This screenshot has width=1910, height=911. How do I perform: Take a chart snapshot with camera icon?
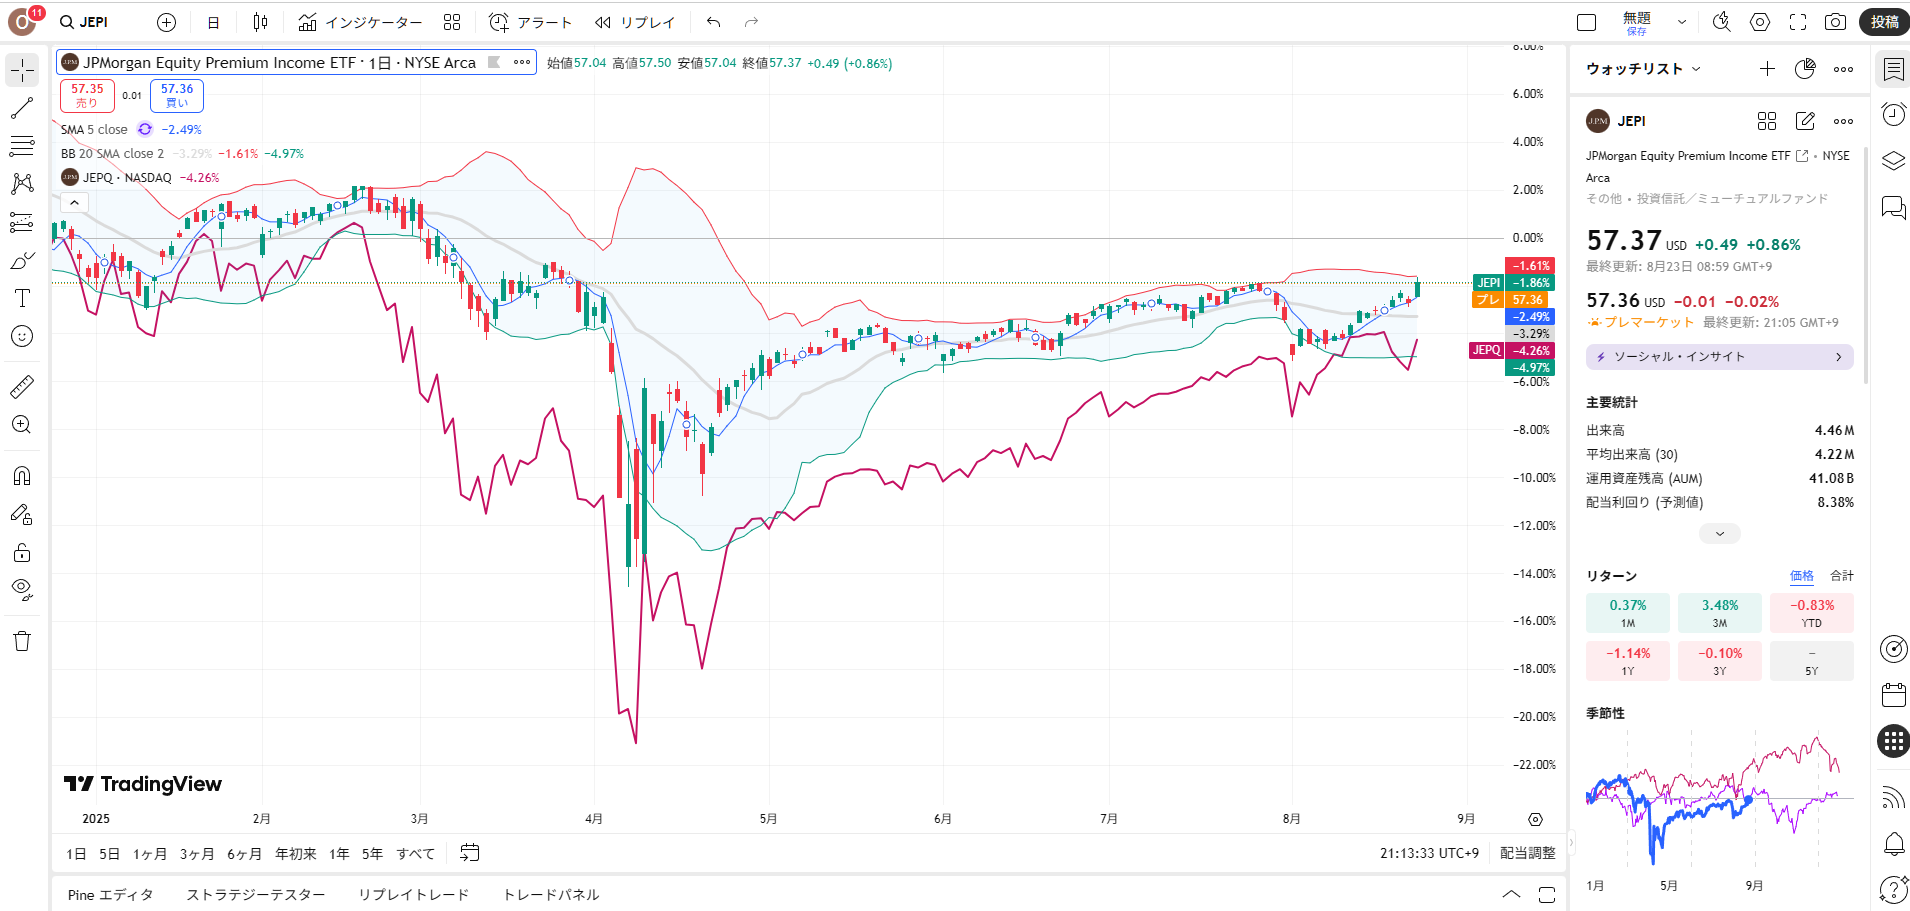(x=1835, y=22)
